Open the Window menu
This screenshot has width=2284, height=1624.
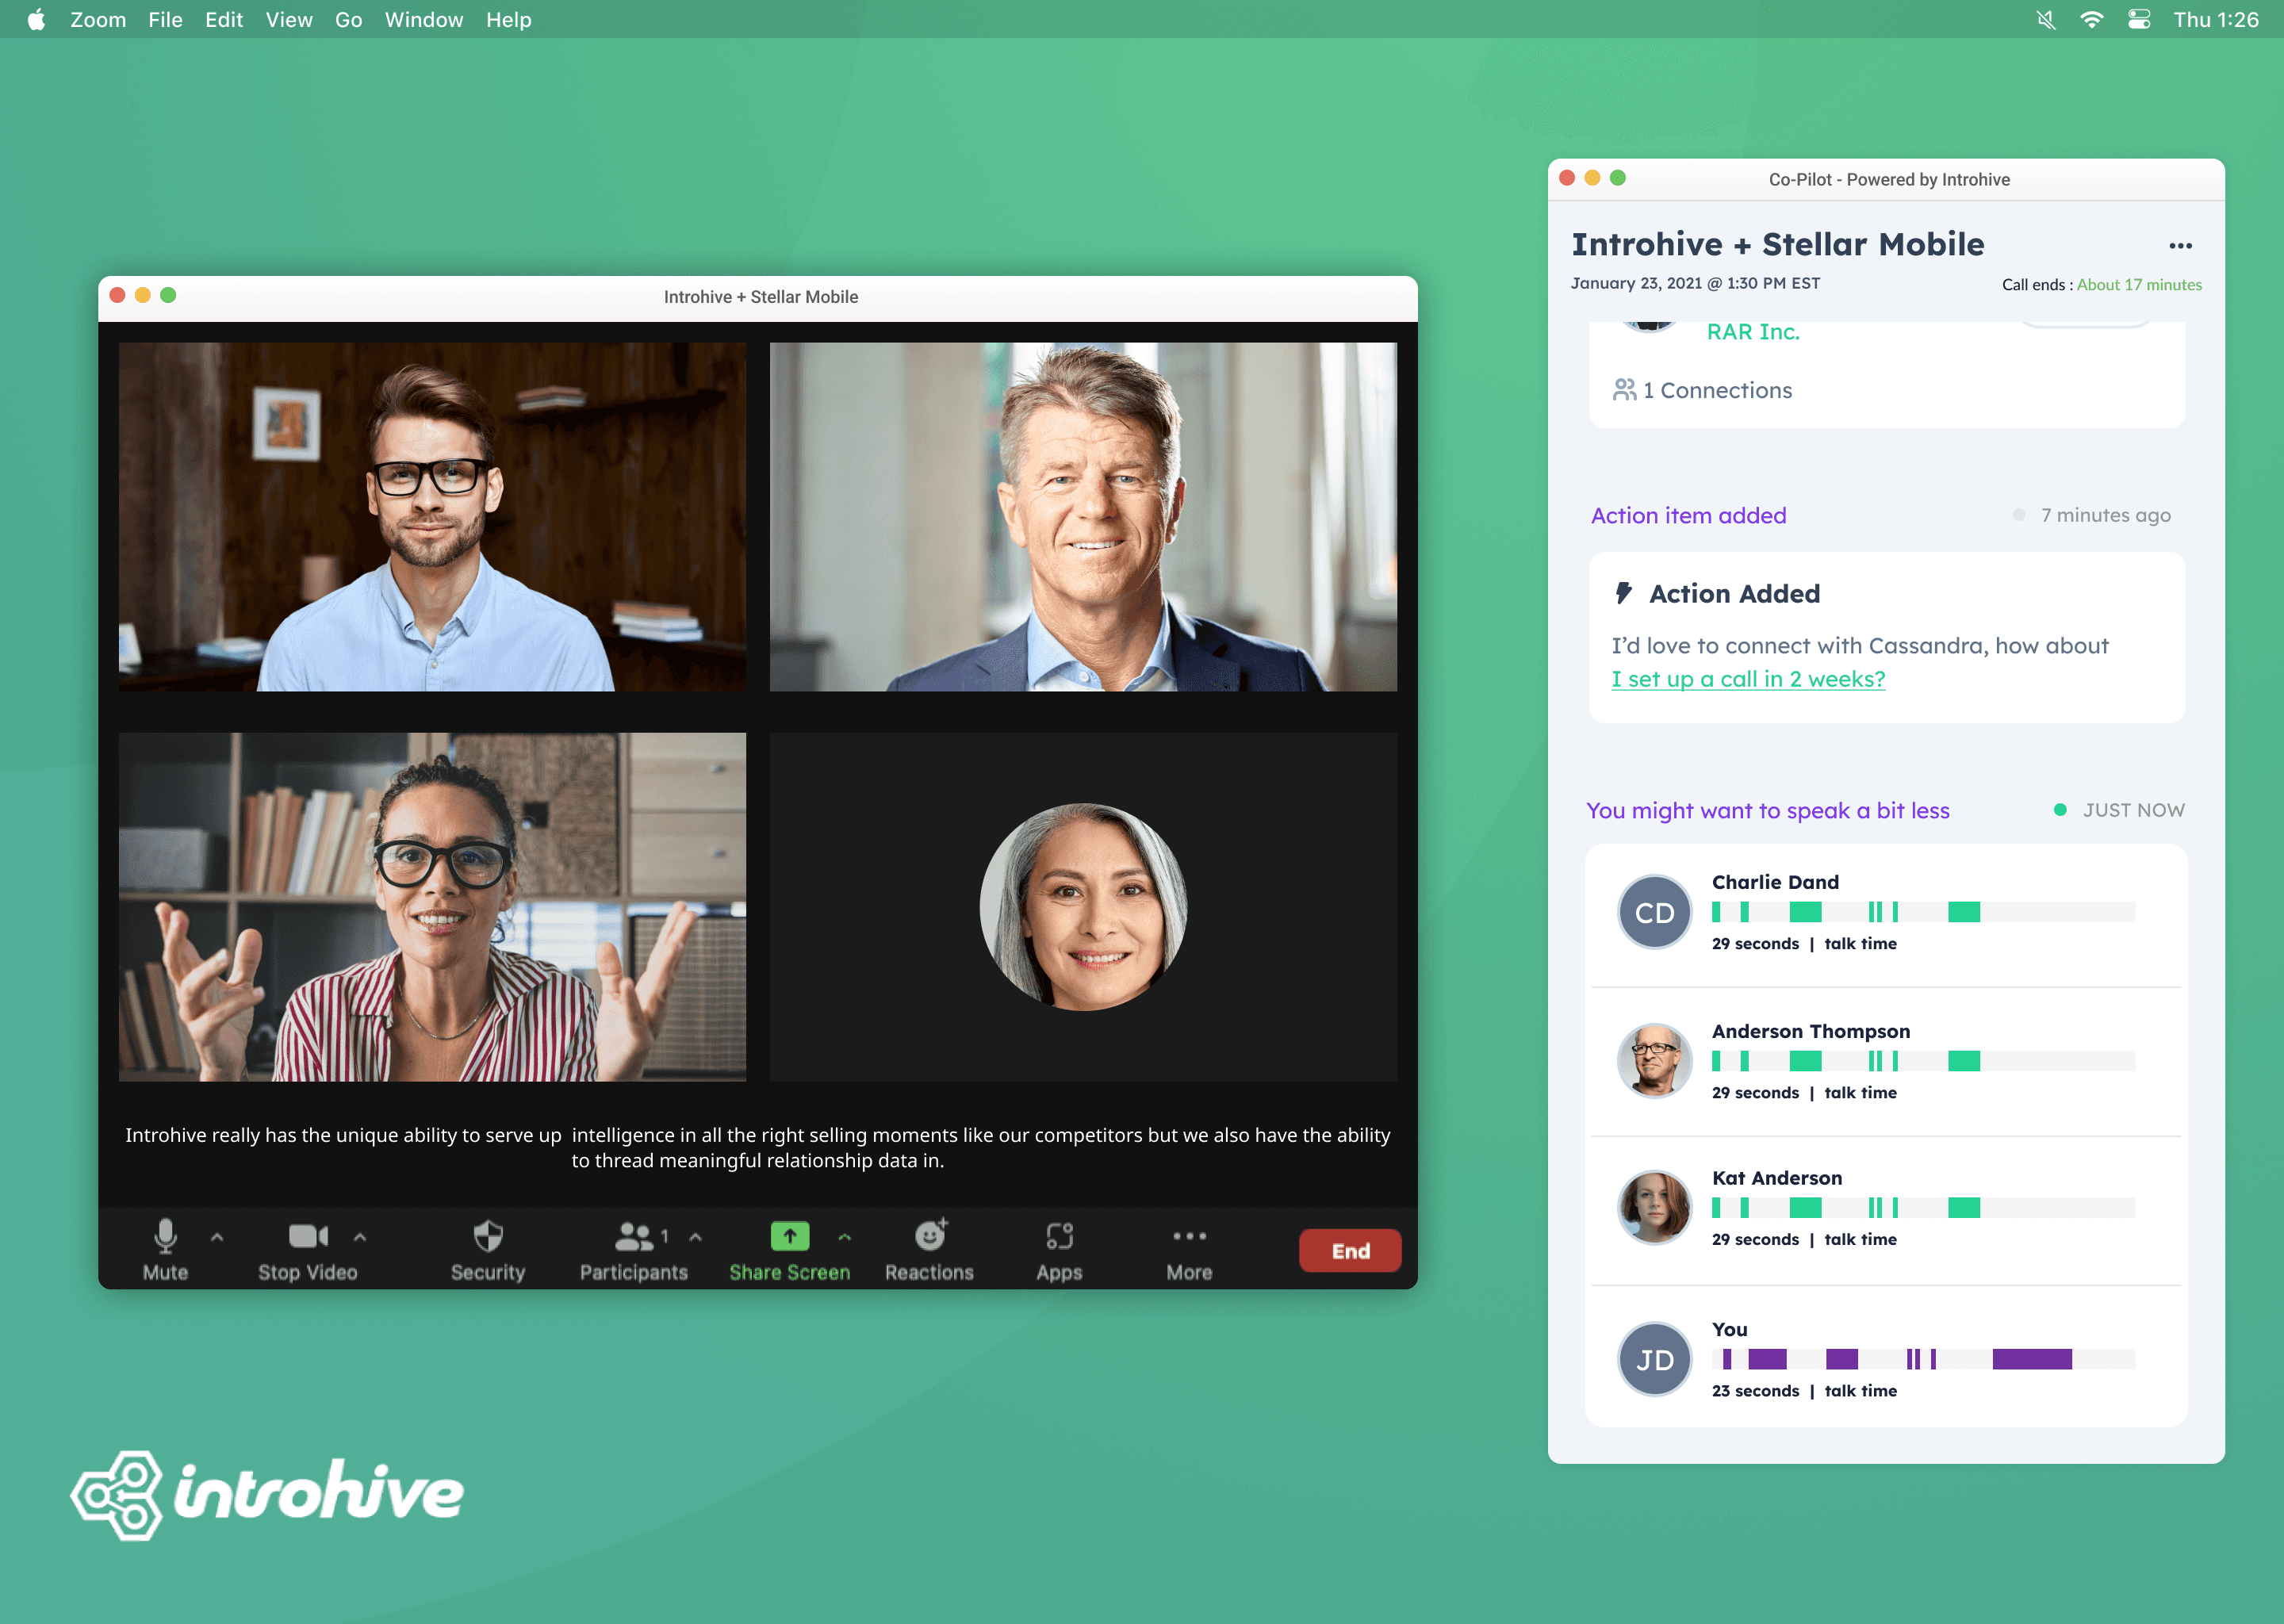click(x=423, y=20)
